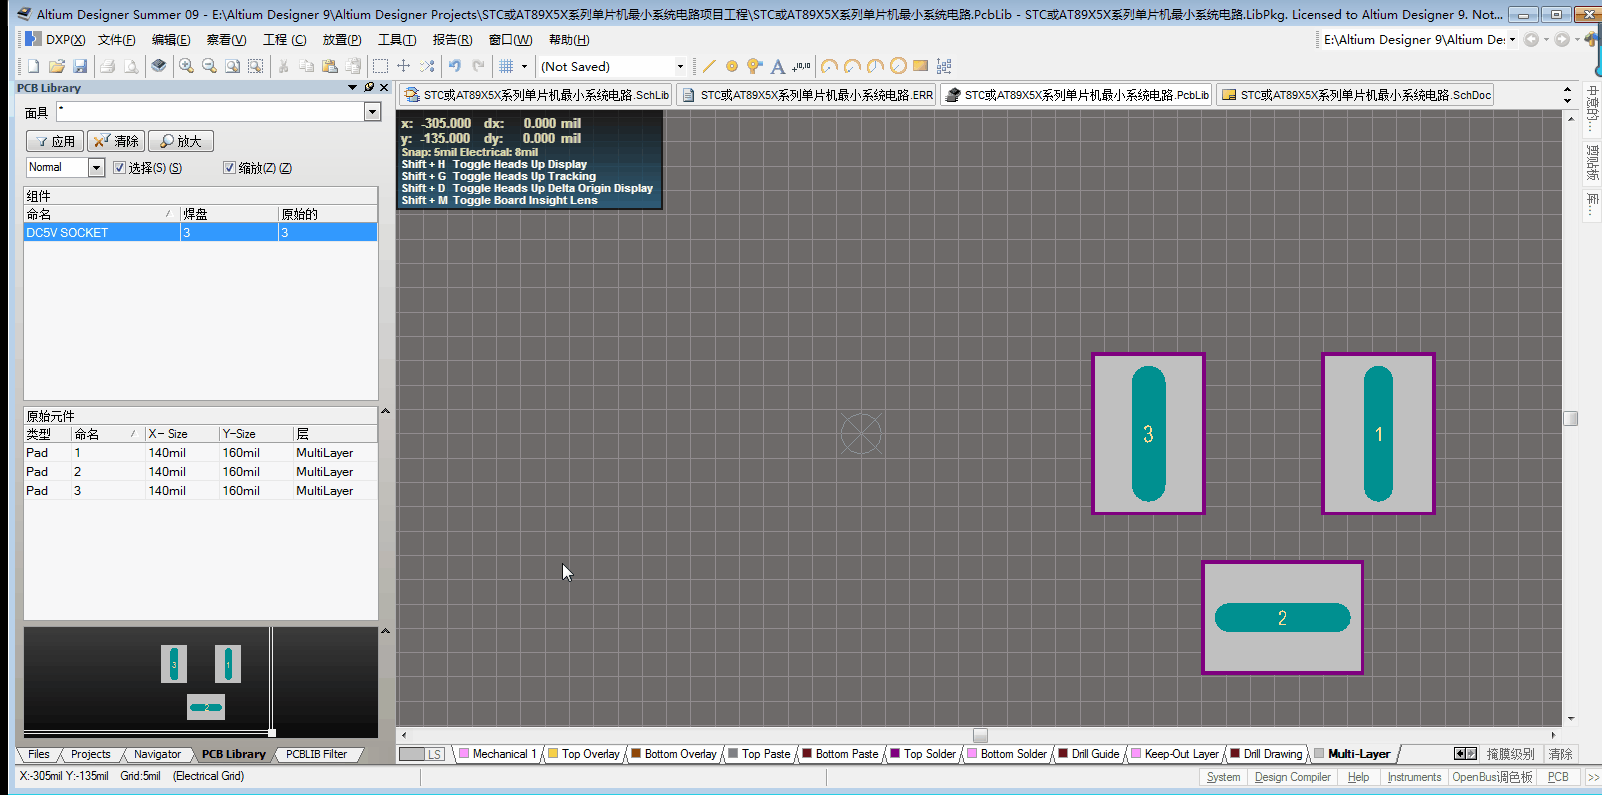Open the Normal mode dropdown

[97, 168]
